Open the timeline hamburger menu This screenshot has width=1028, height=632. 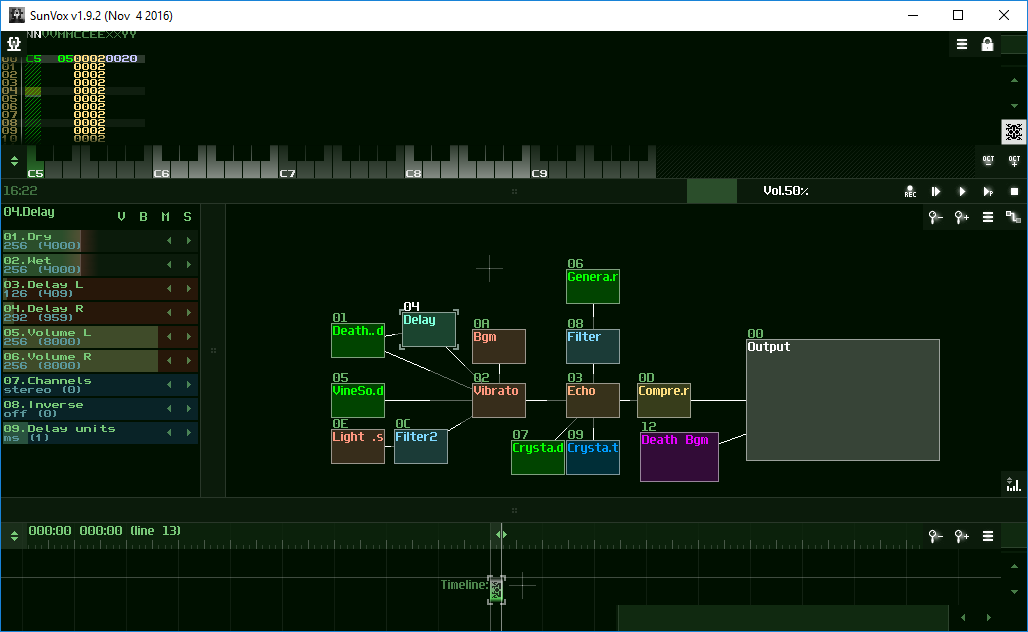point(988,536)
